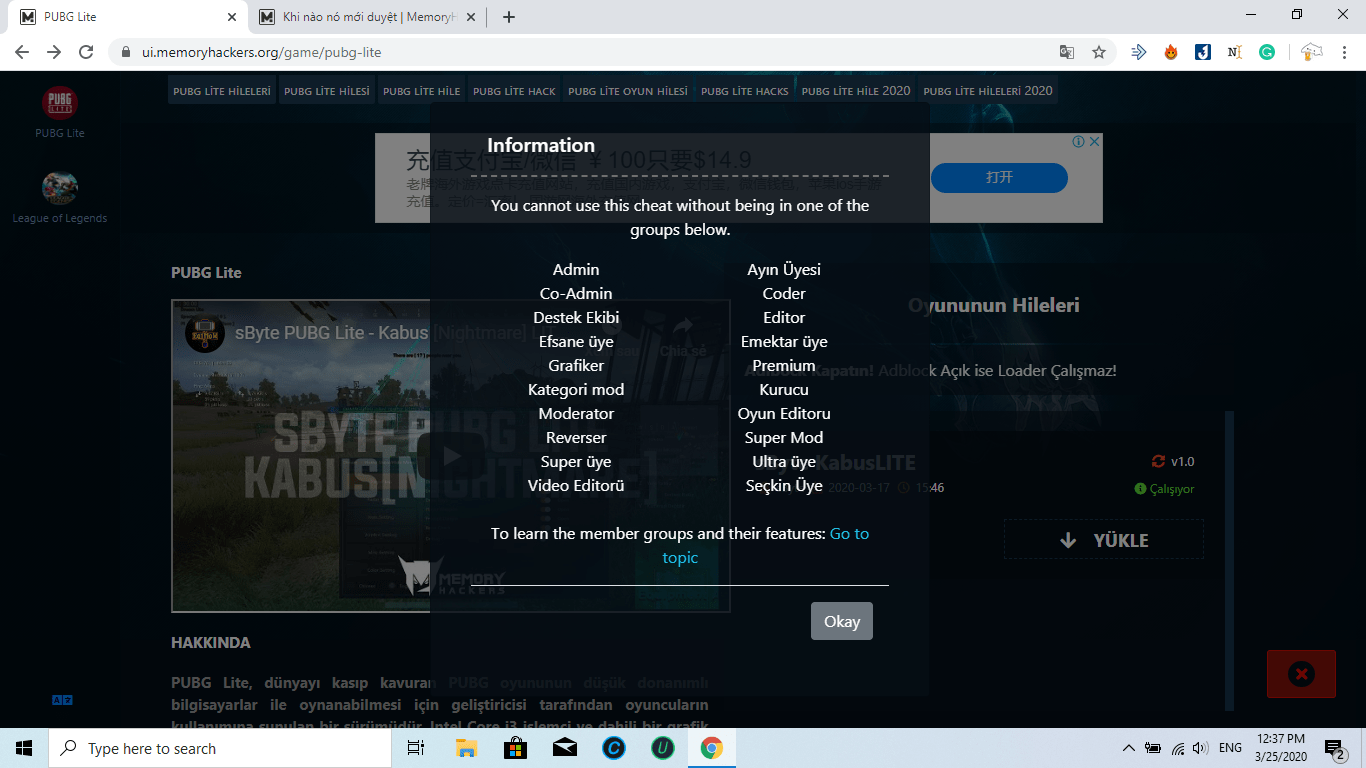Image resolution: width=1366 pixels, height=768 pixels.
Task: Open the Grammarly extension icon
Action: 1267,52
